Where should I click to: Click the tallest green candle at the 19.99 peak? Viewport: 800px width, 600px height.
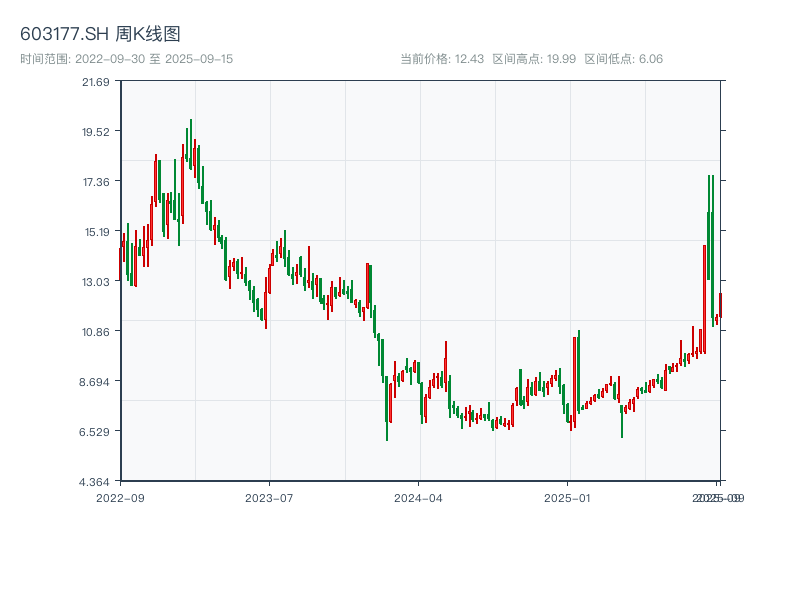[191, 144]
